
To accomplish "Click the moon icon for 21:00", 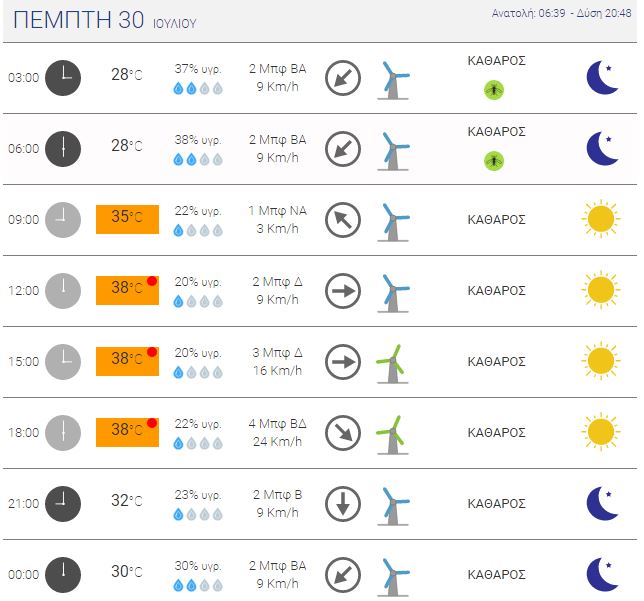I will point(602,503).
